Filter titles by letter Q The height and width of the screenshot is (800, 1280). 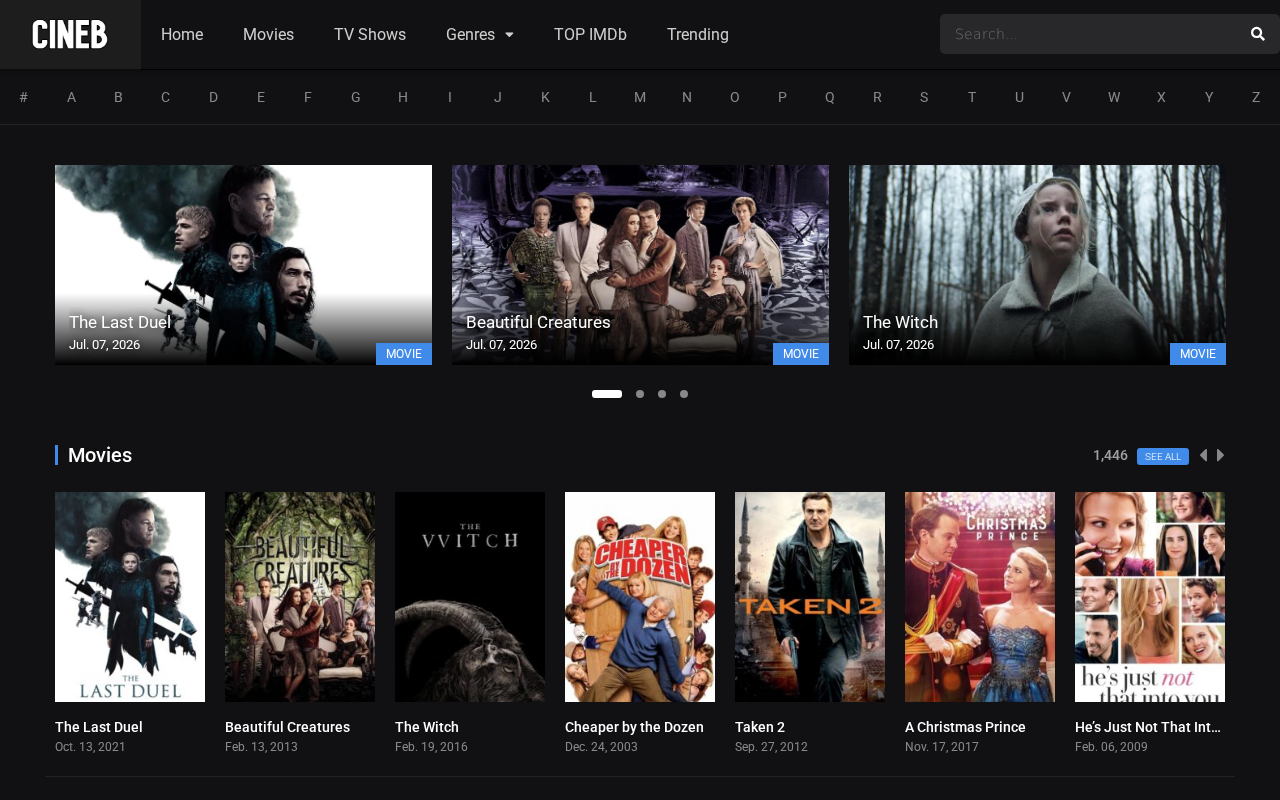tap(829, 97)
